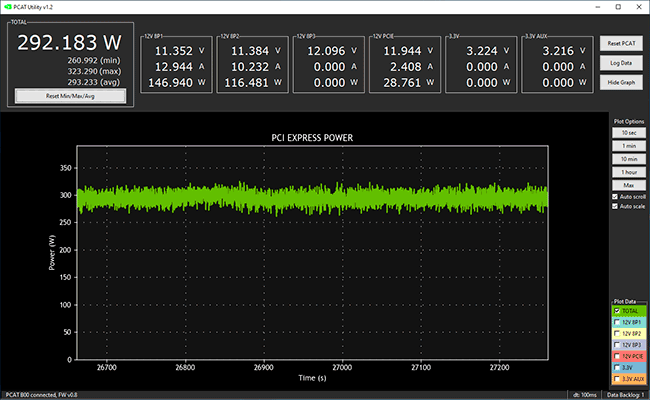Select the 10 min plot option
Image resolution: width=650 pixels, height=400 pixels.
(627, 159)
